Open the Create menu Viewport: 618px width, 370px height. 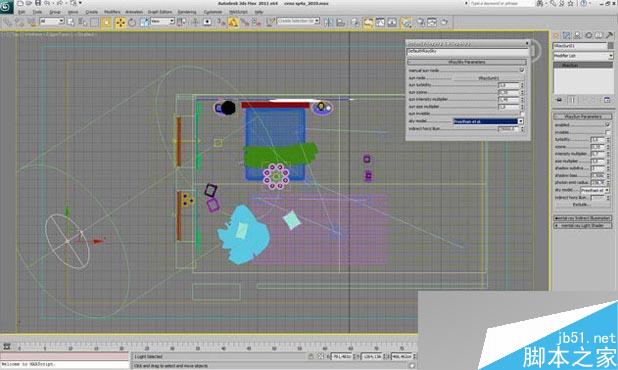point(91,12)
